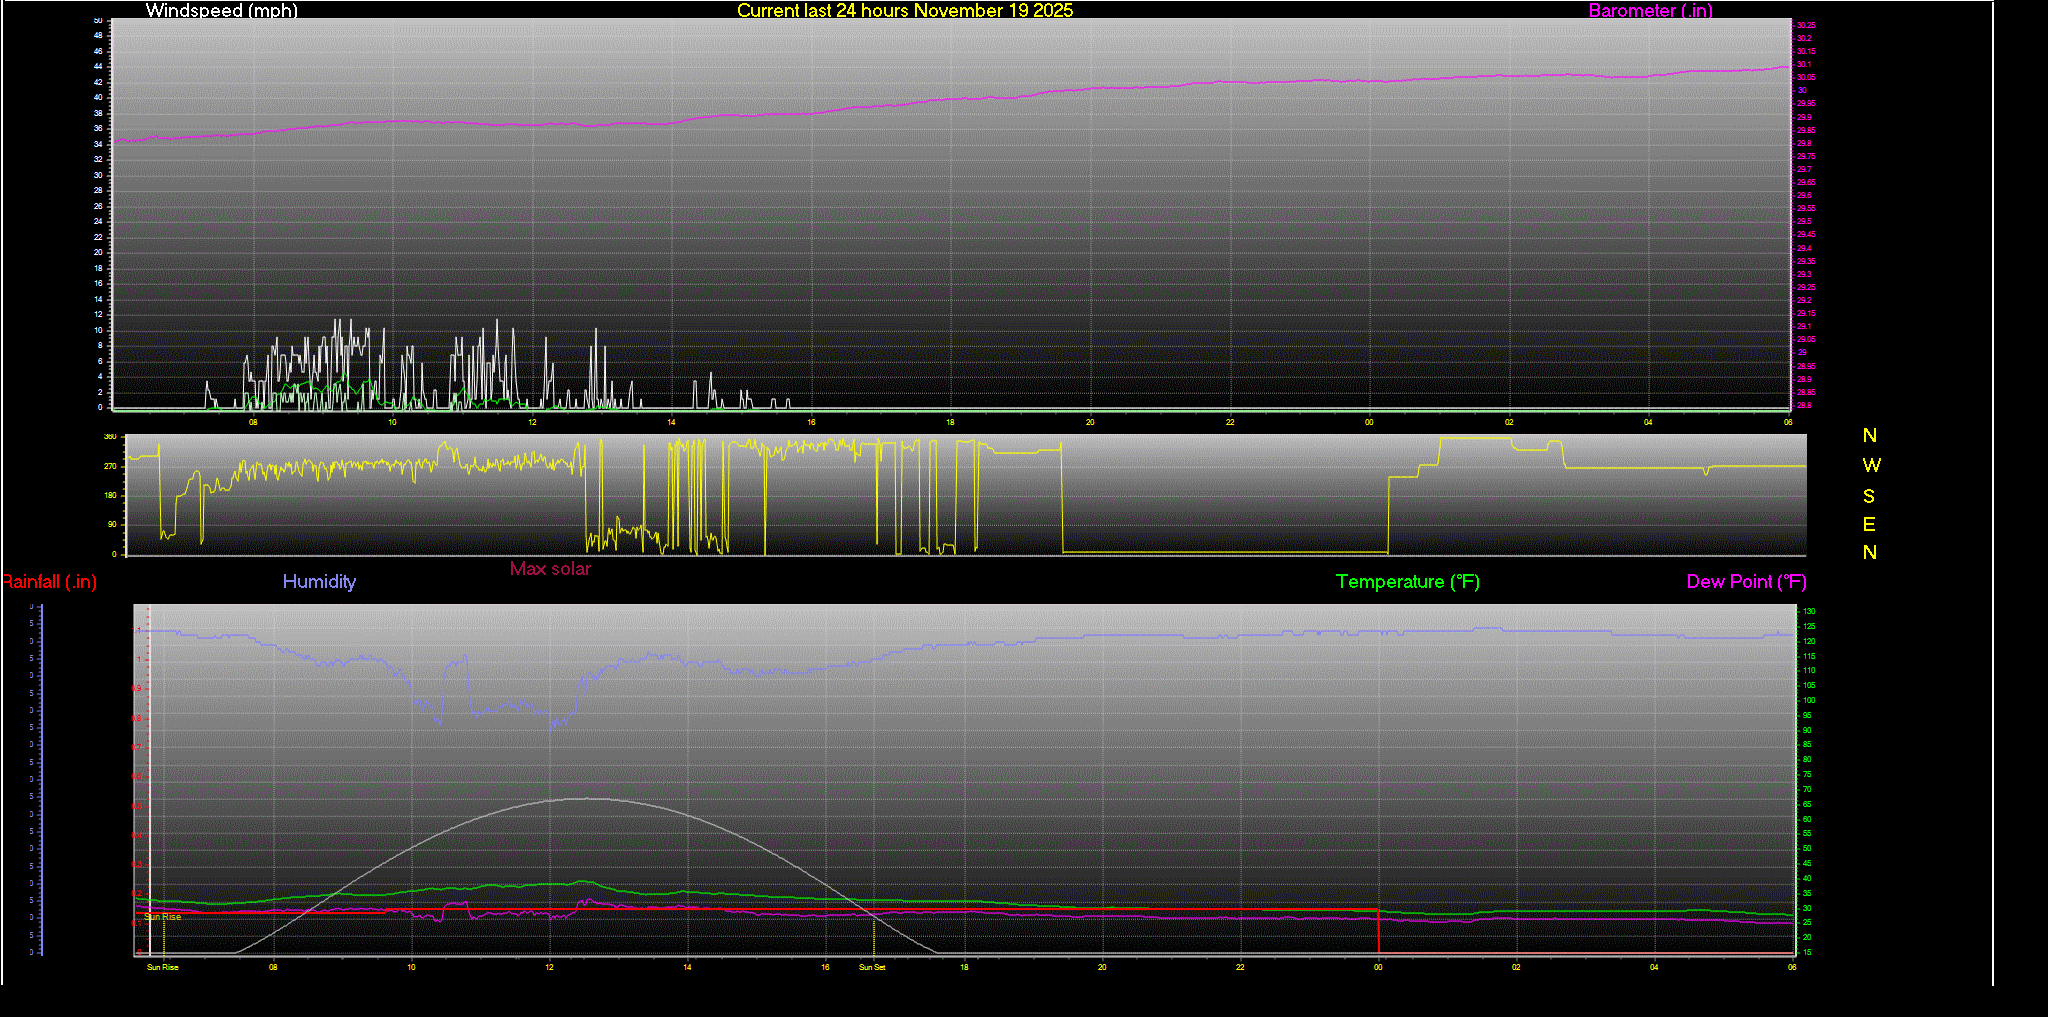
Task: Click the 18 hour tick on windspeed chart
Action: click(x=950, y=422)
